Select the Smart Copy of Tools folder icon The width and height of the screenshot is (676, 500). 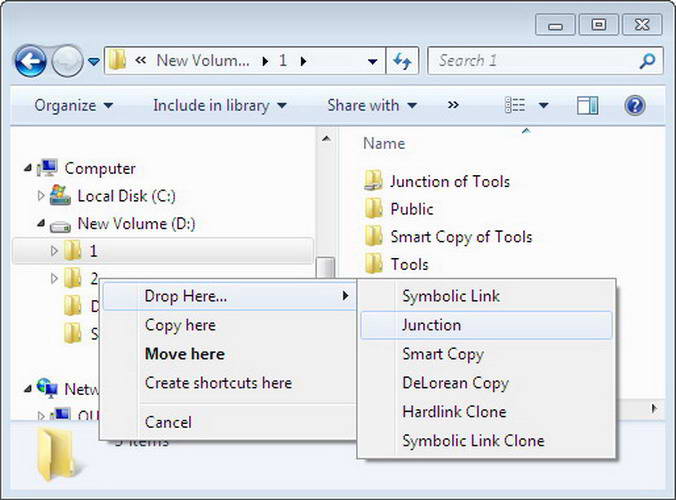[374, 237]
